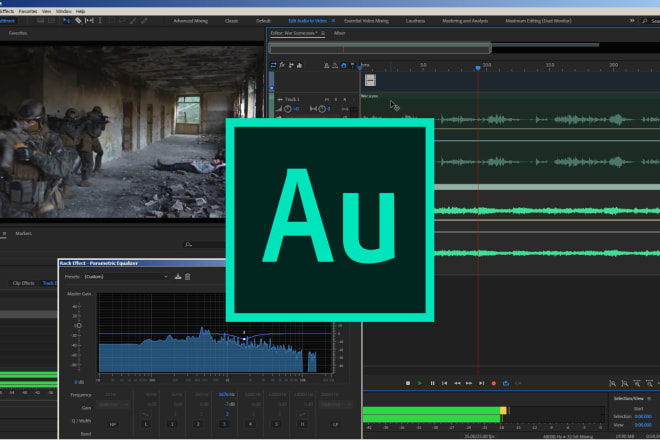Toggle band 1 in Parametric Equalizer
This screenshot has height=440, width=660.
point(172,424)
